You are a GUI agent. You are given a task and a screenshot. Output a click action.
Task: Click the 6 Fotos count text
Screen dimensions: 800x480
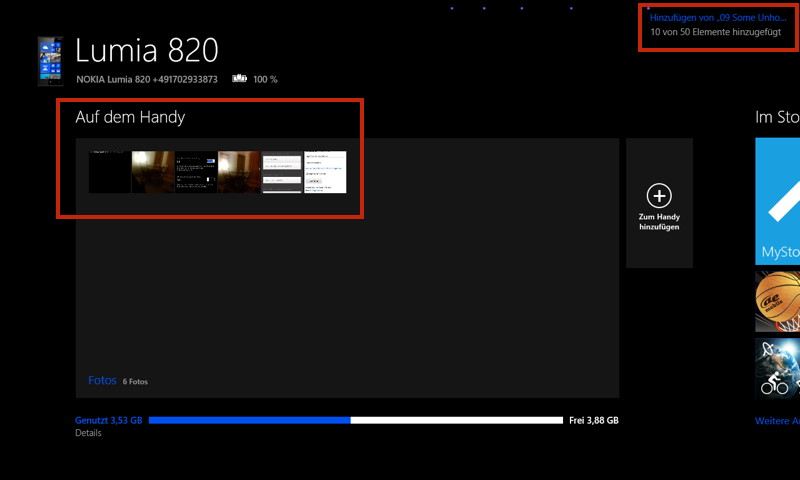135,382
